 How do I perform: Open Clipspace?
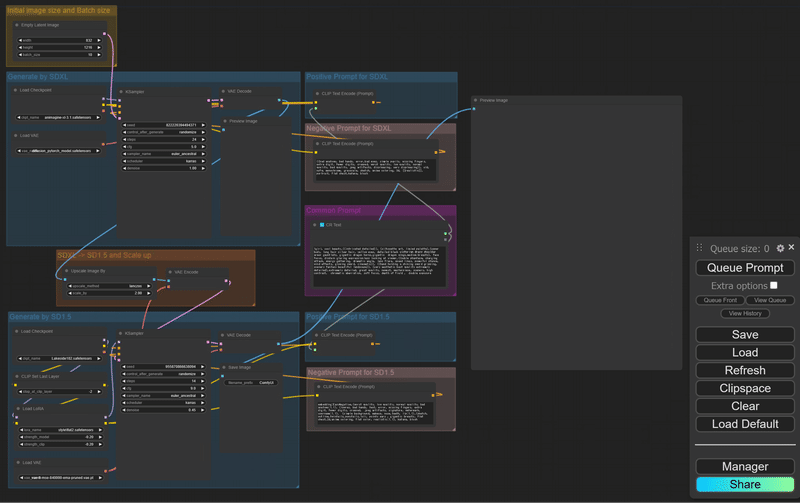[x=745, y=388]
